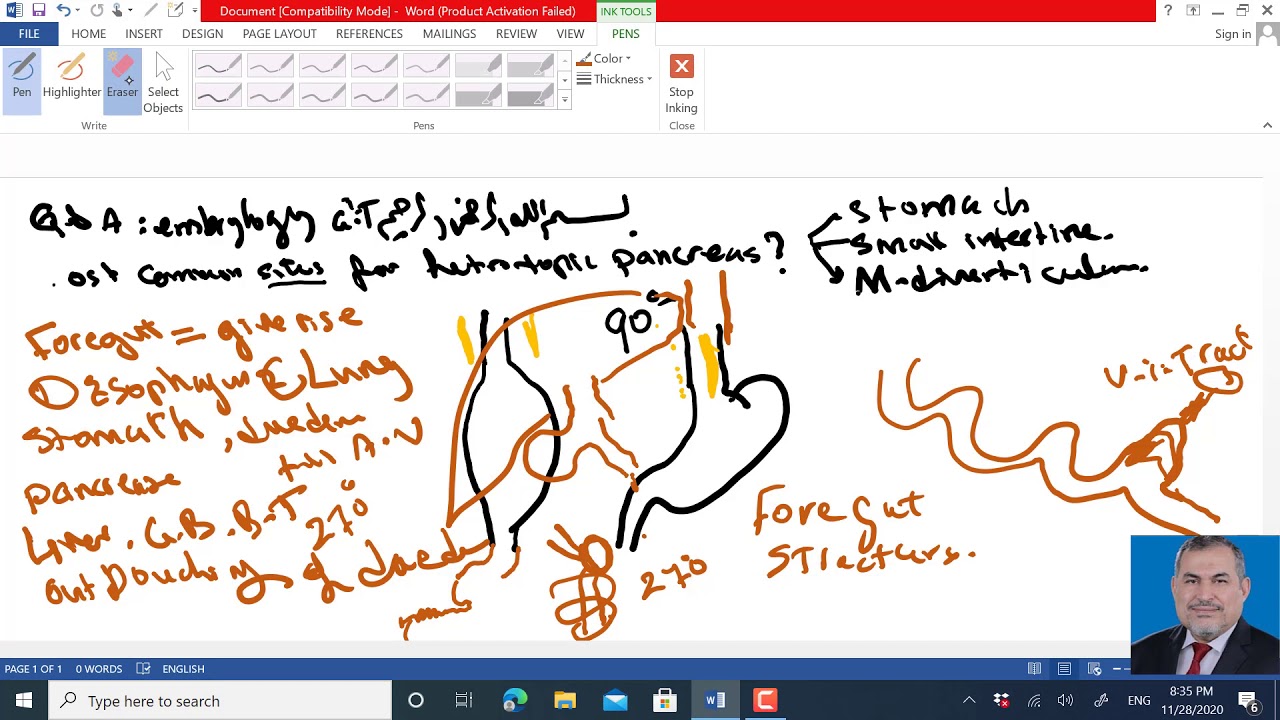
Task: Activate the Eraser tool
Action: pos(122,78)
